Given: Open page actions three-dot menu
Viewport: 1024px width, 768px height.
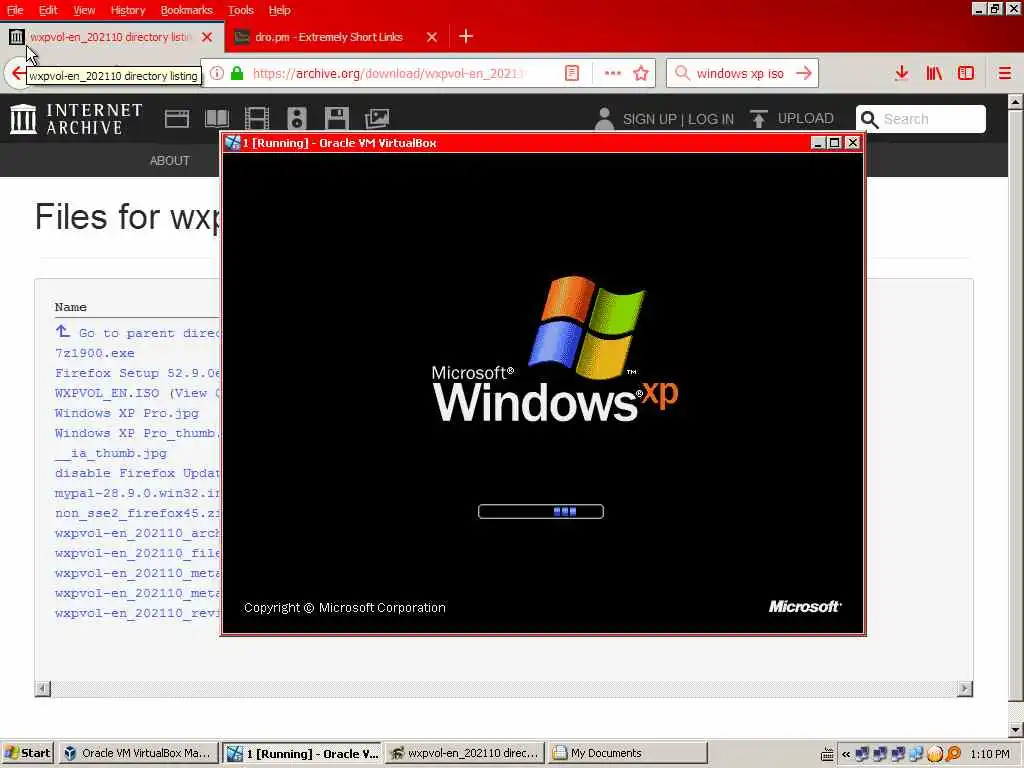Looking at the screenshot, I should click(613, 73).
